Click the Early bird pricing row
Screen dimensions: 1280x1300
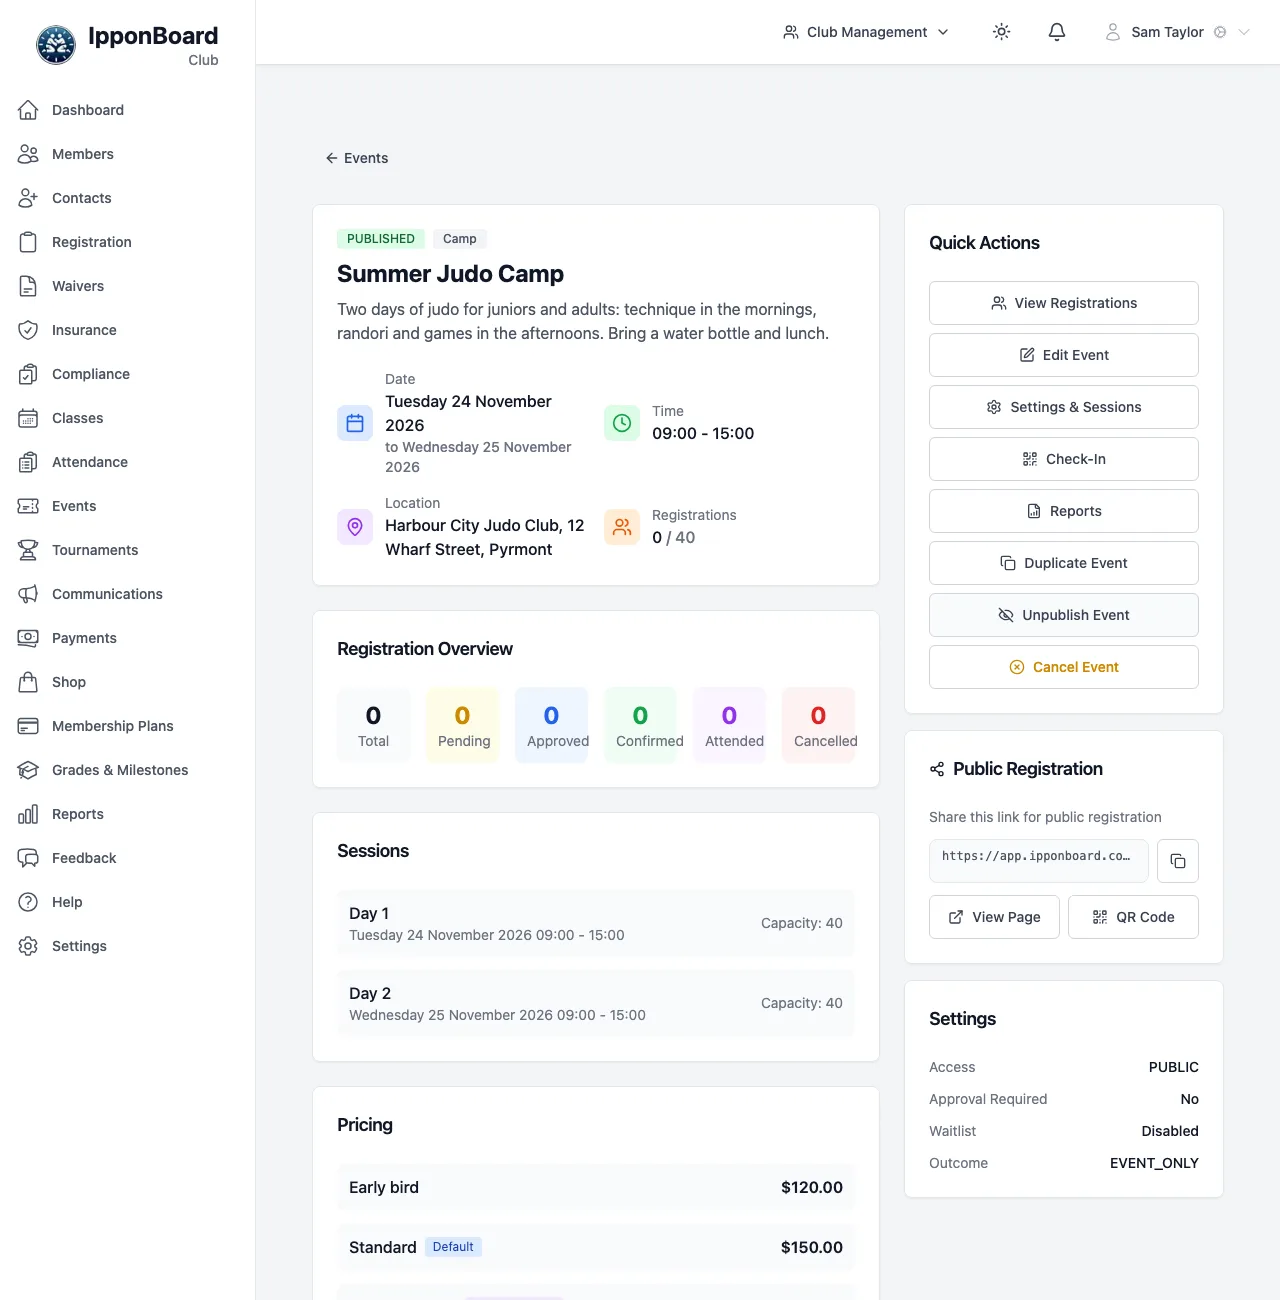pyautogui.click(x=596, y=1187)
